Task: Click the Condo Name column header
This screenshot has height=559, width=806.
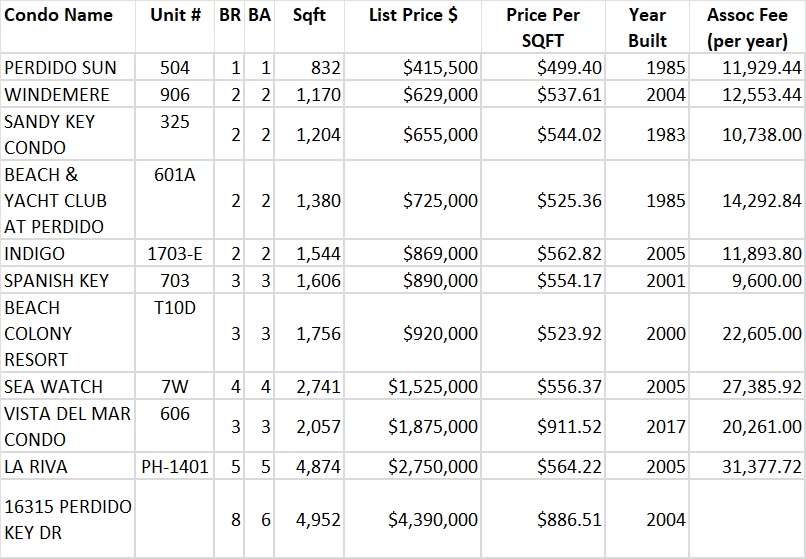Action: coord(59,16)
